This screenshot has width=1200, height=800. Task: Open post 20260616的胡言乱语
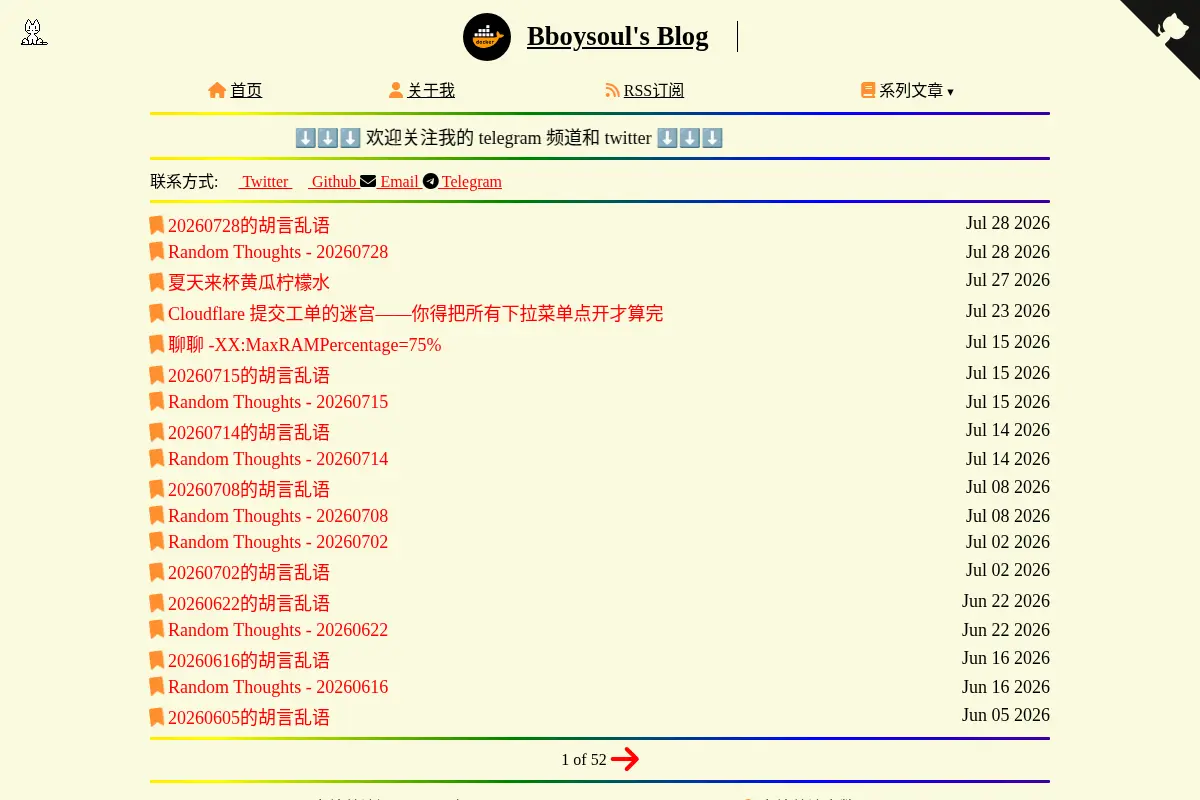(249, 660)
